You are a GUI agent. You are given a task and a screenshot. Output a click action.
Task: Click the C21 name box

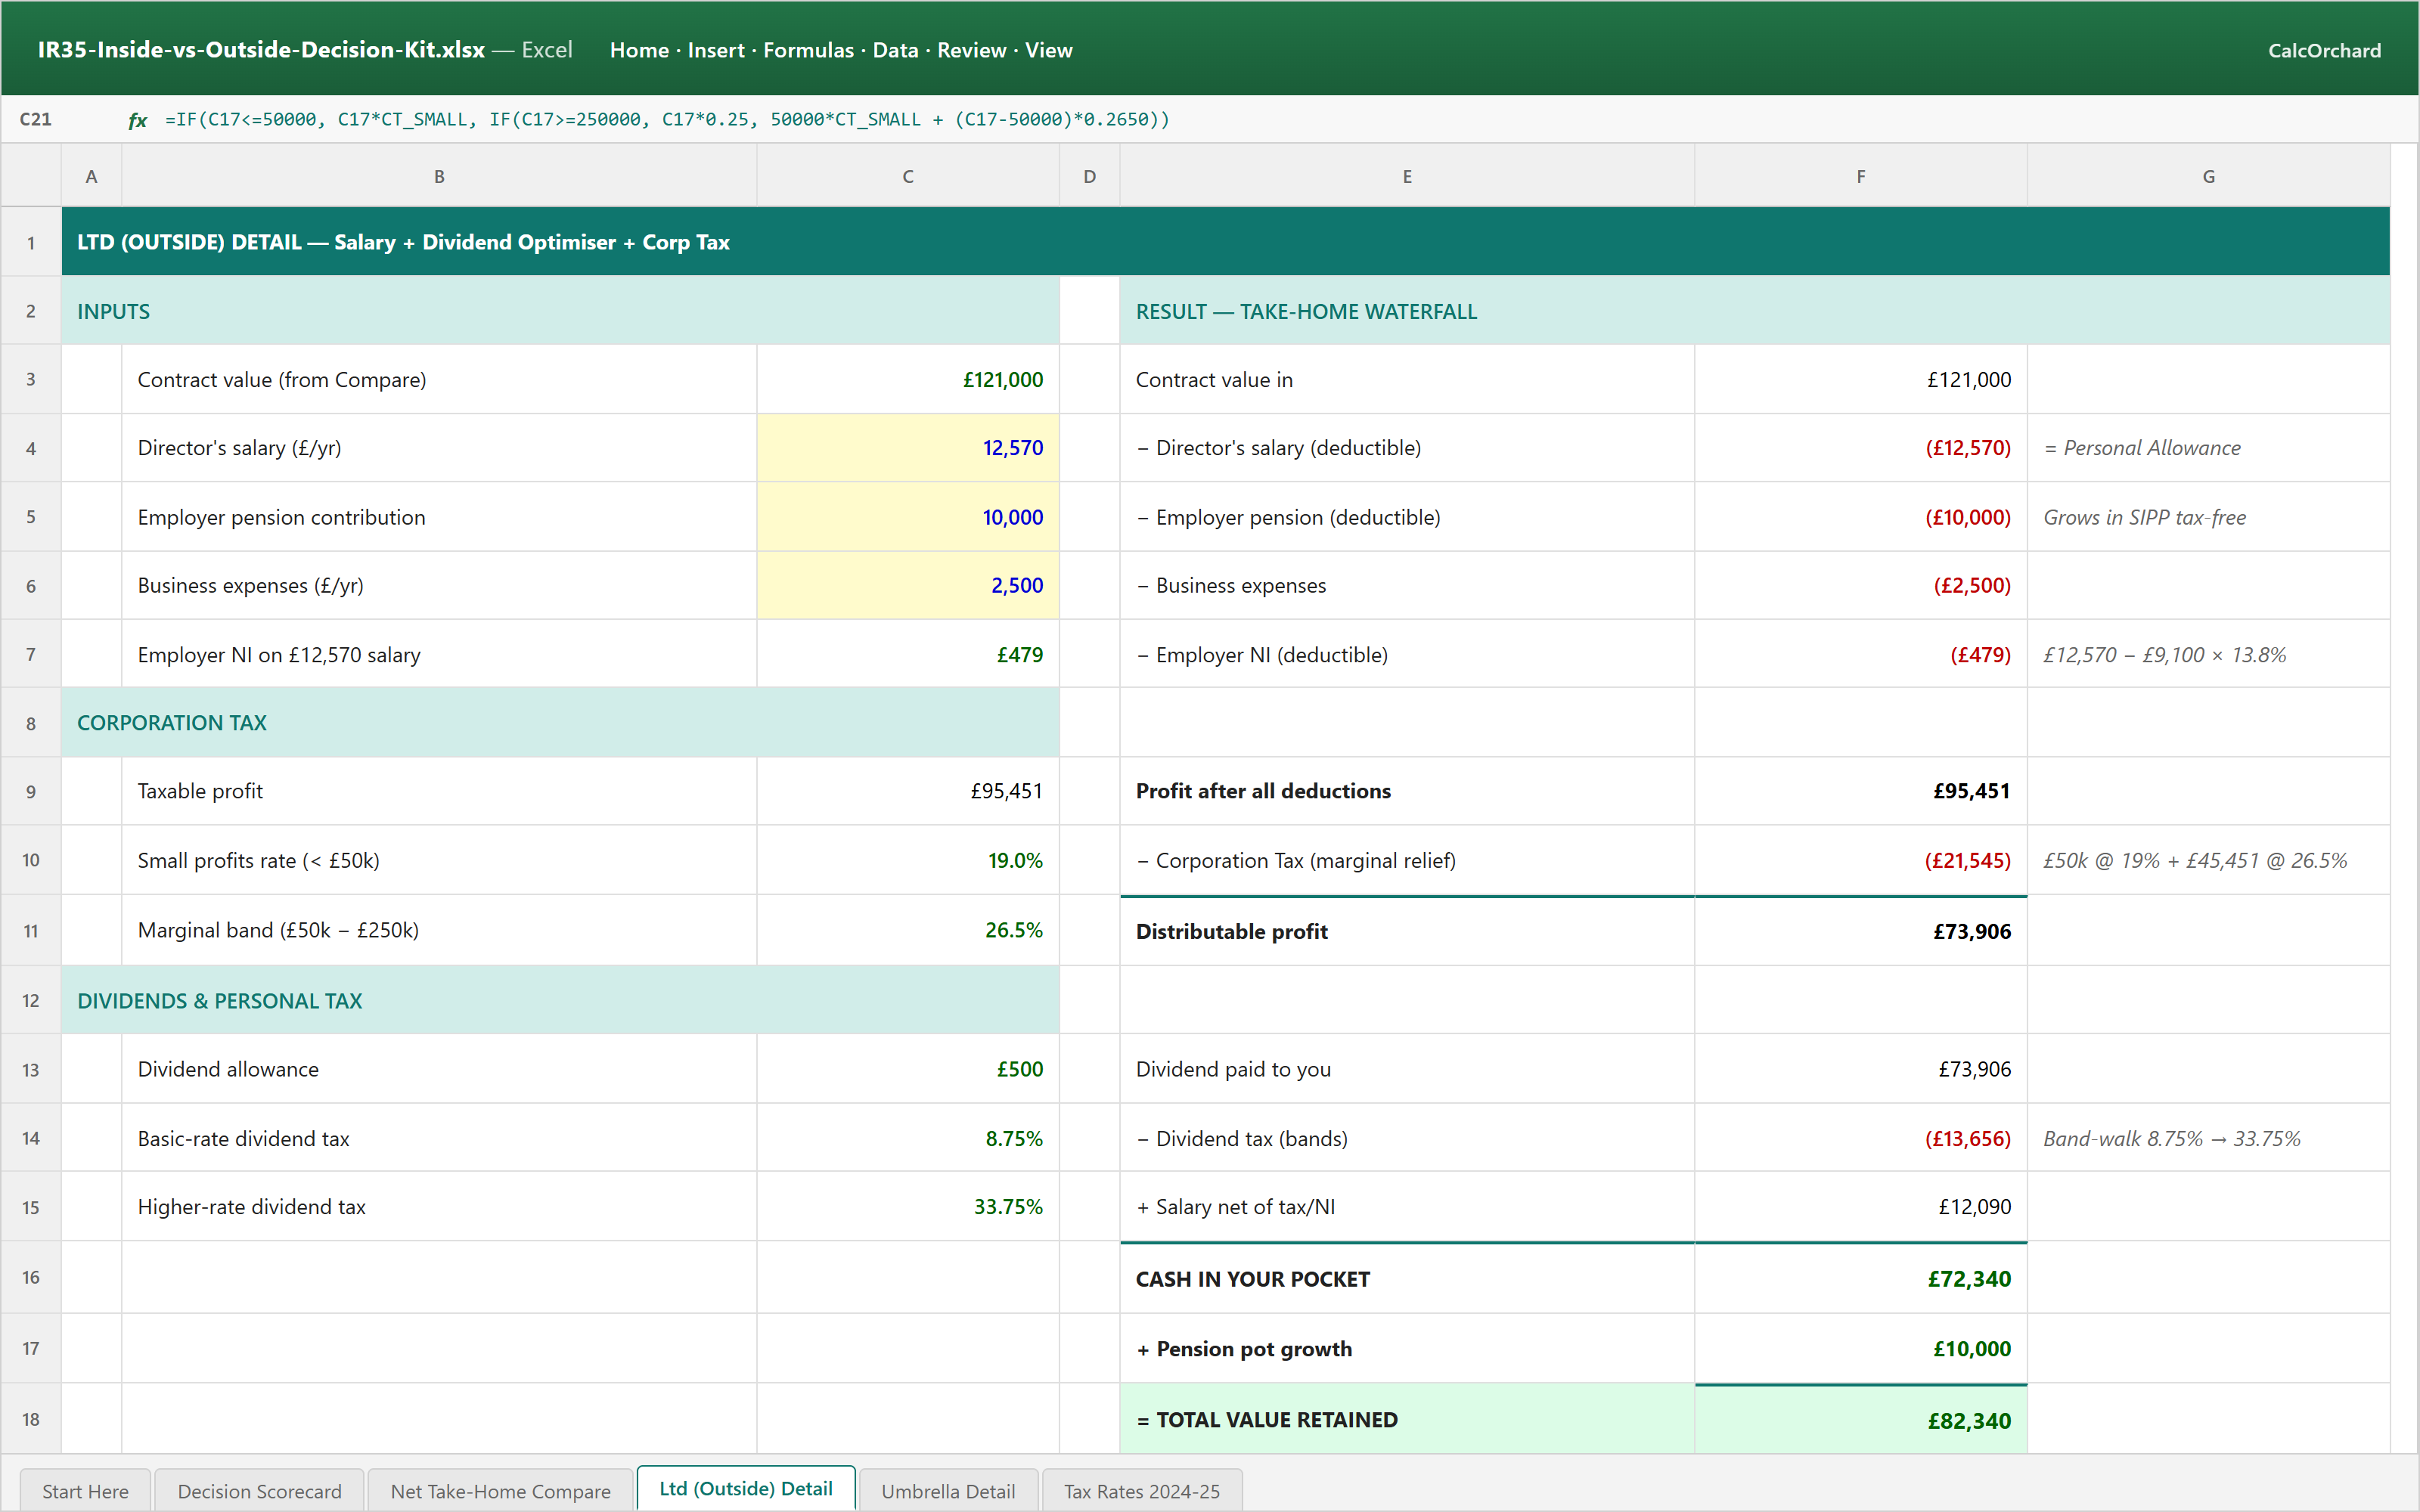pos(36,119)
